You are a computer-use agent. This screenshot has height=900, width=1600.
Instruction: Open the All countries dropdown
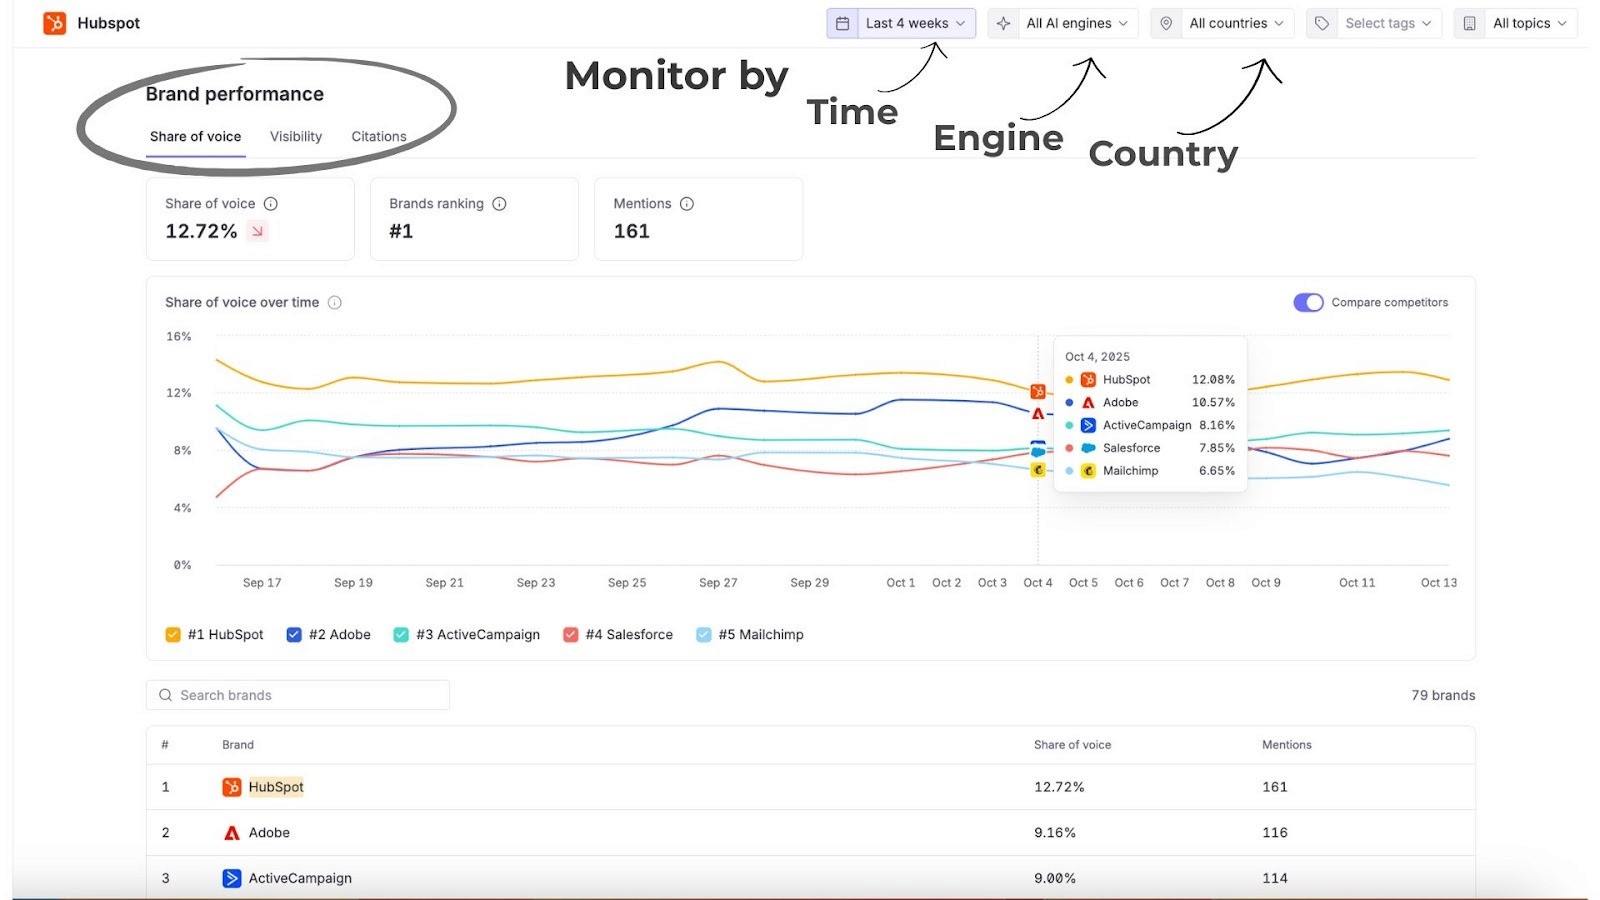(x=1222, y=23)
